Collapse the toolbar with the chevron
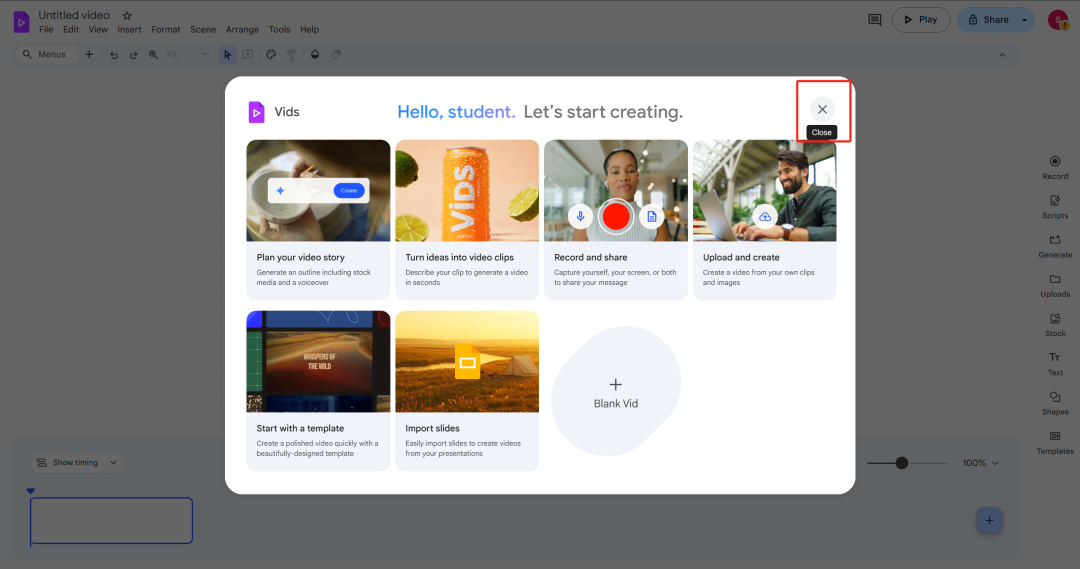The height and width of the screenshot is (569, 1080). tap(1002, 55)
